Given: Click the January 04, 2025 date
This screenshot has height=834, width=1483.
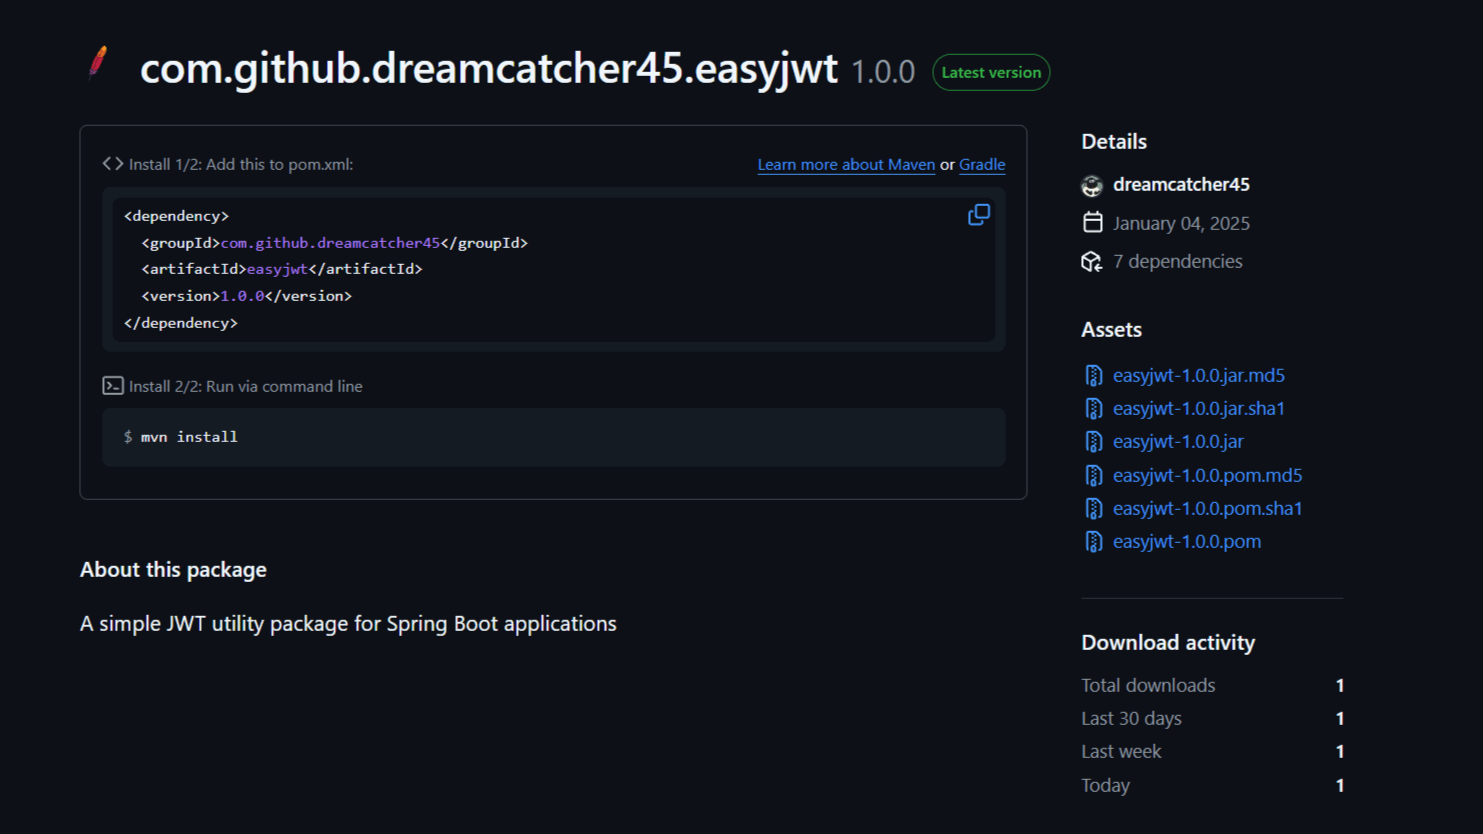Looking at the screenshot, I should pos(1181,224).
